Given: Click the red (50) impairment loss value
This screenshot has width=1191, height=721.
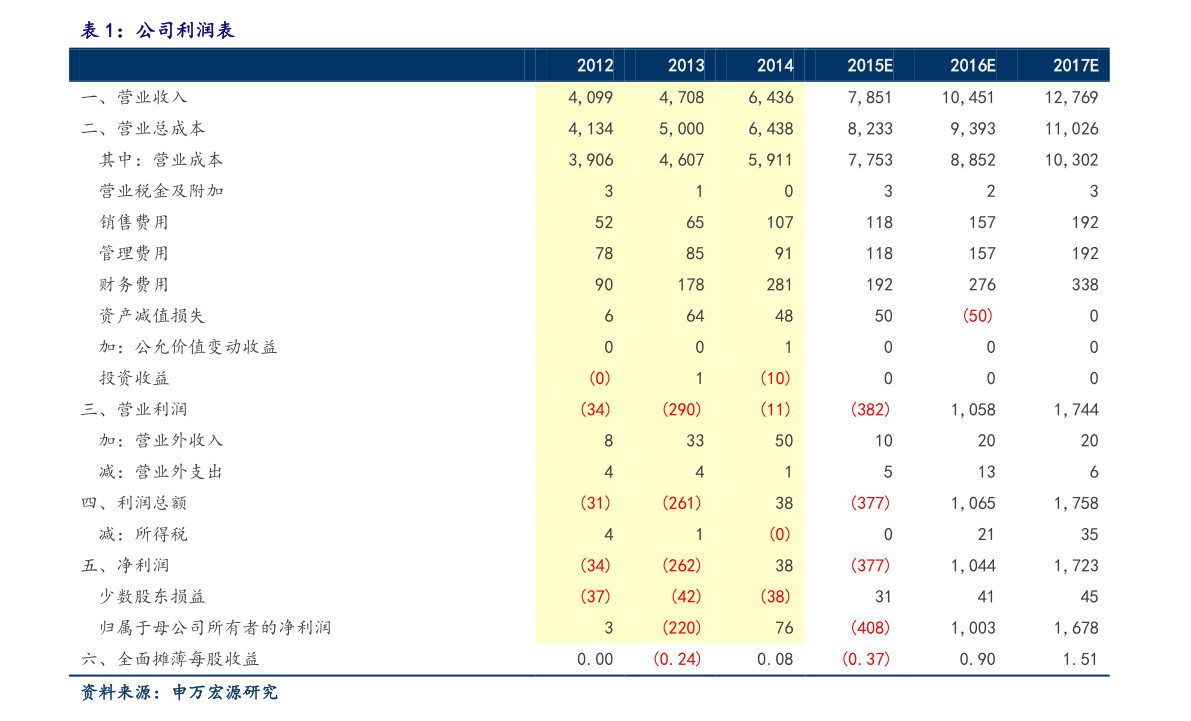Looking at the screenshot, I should click(x=978, y=315).
